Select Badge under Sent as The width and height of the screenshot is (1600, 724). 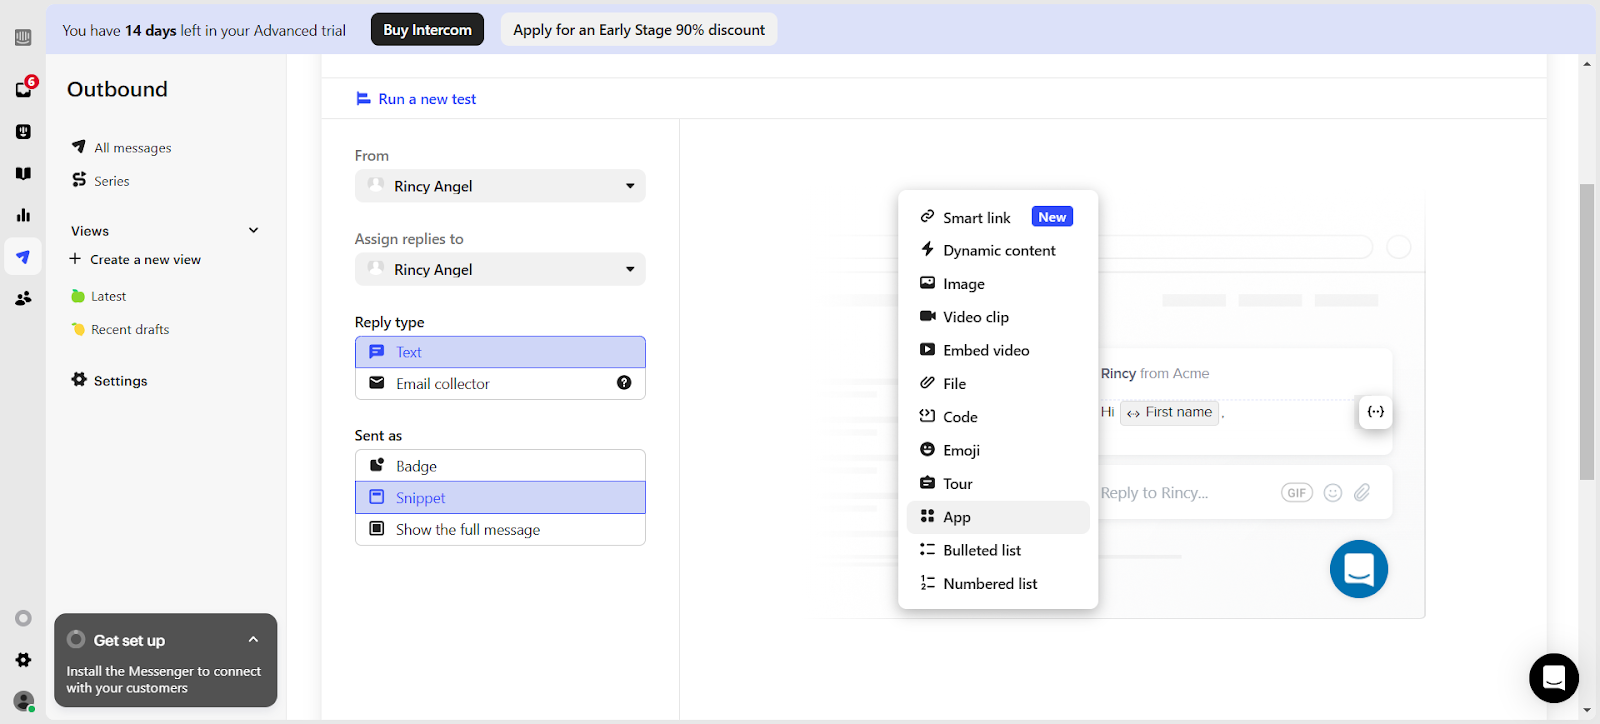coord(500,466)
